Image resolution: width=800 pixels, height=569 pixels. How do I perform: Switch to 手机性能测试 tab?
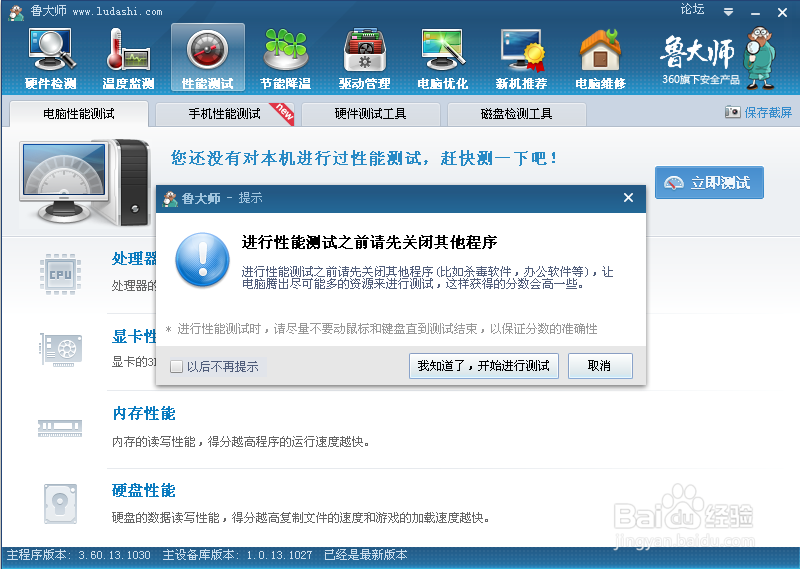pyautogui.click(x=224, y=113)
